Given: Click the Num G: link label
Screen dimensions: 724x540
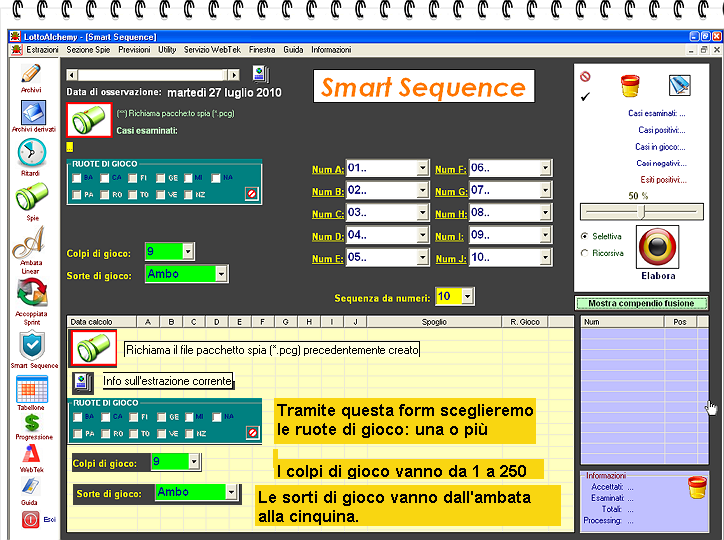Looking at the screenshot, I should tap(451, 192).
